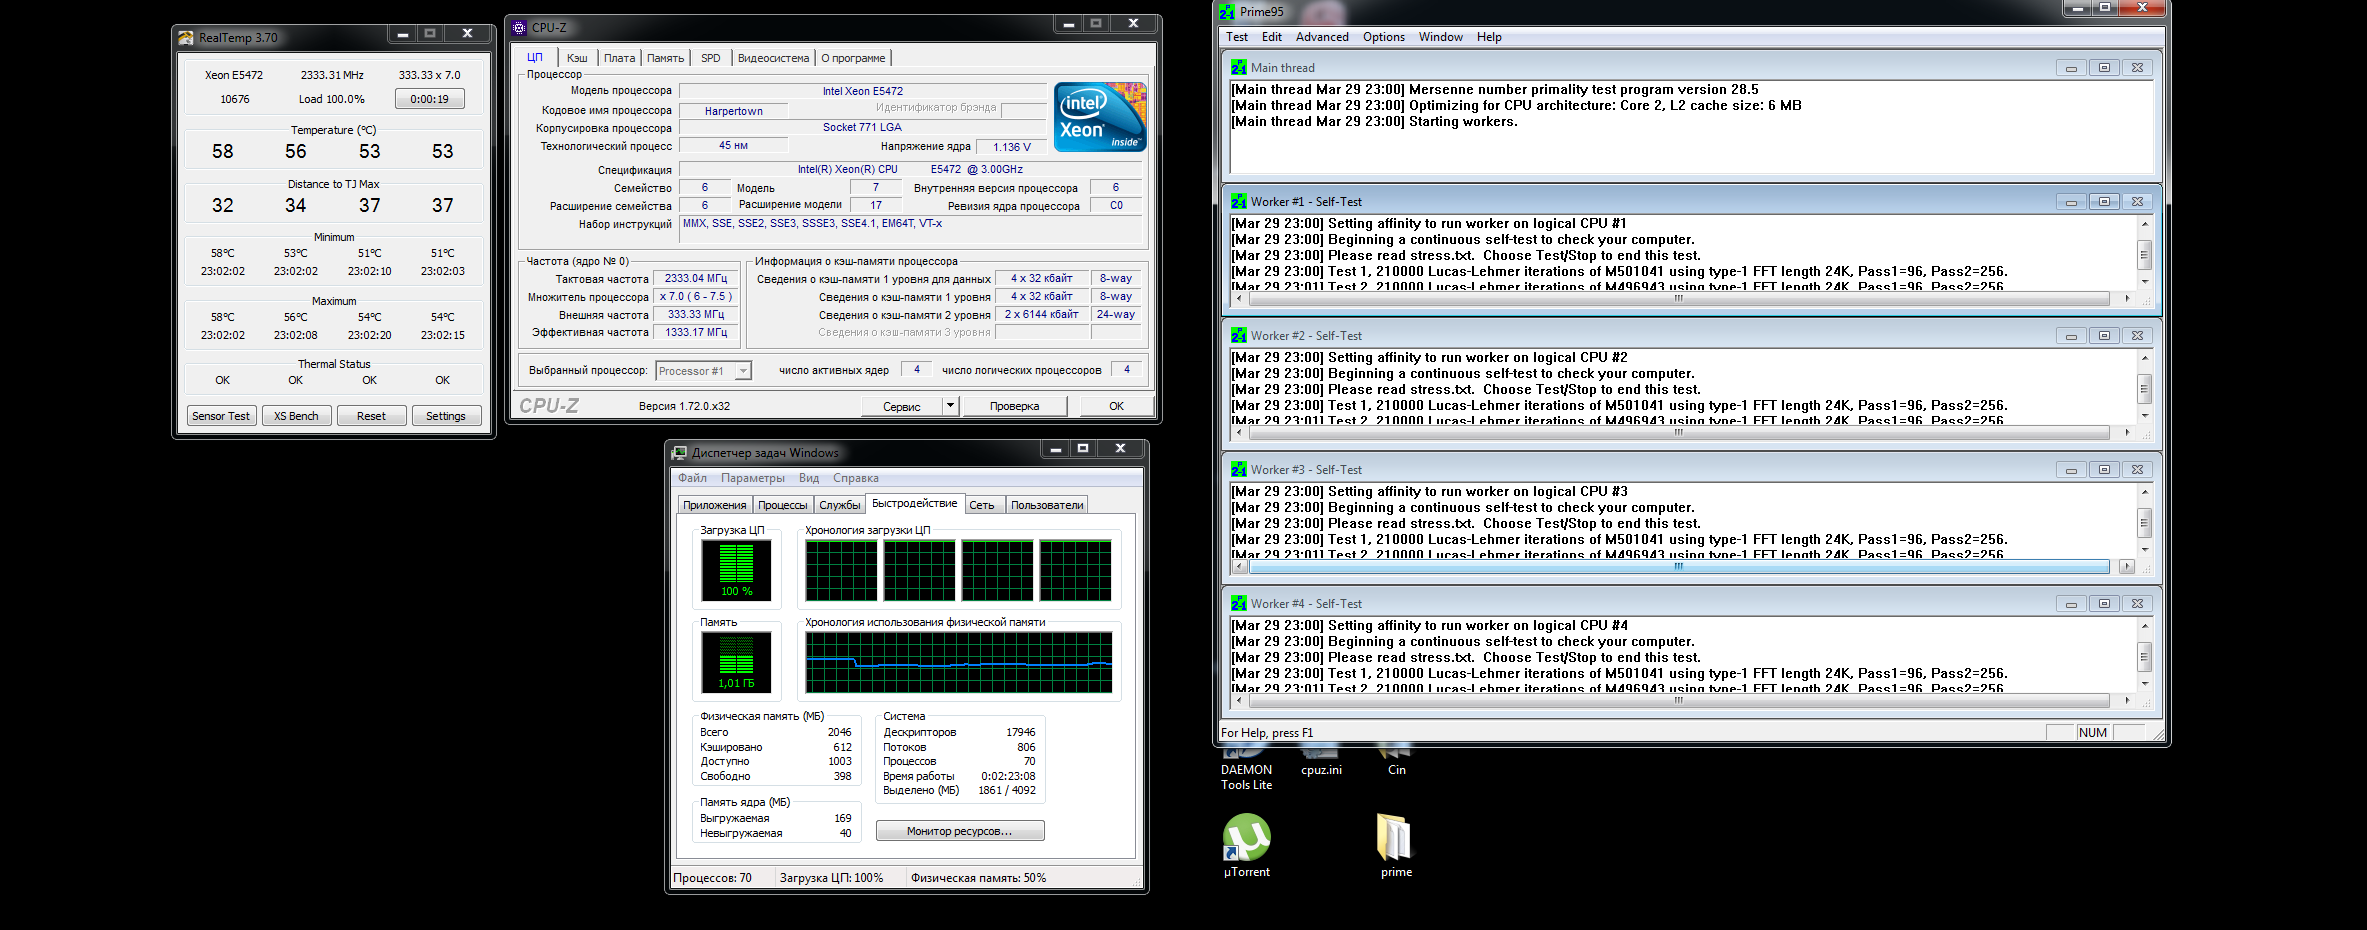
Task: Click the Sensor Test button in RealTemp
Action: pyautogui.click(x=221, y=416)
